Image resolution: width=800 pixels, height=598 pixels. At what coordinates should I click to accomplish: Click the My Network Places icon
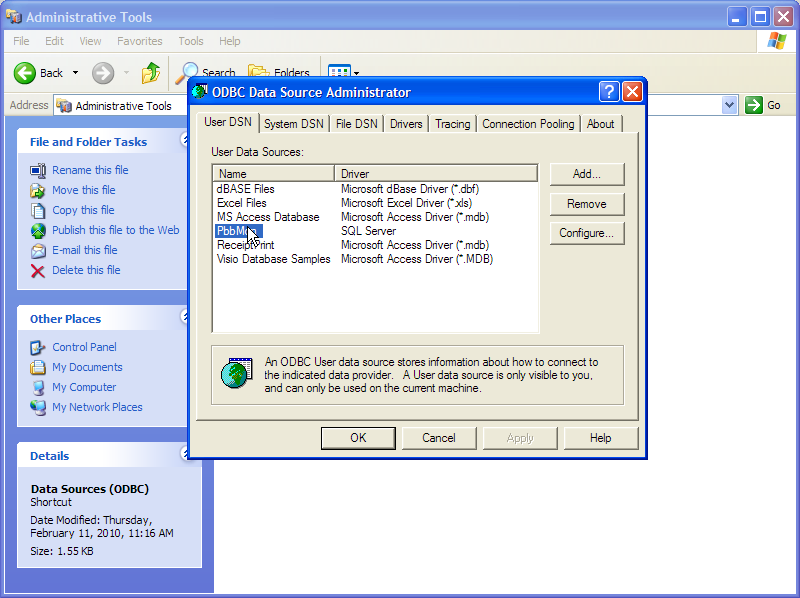click(x=38, y=407)
